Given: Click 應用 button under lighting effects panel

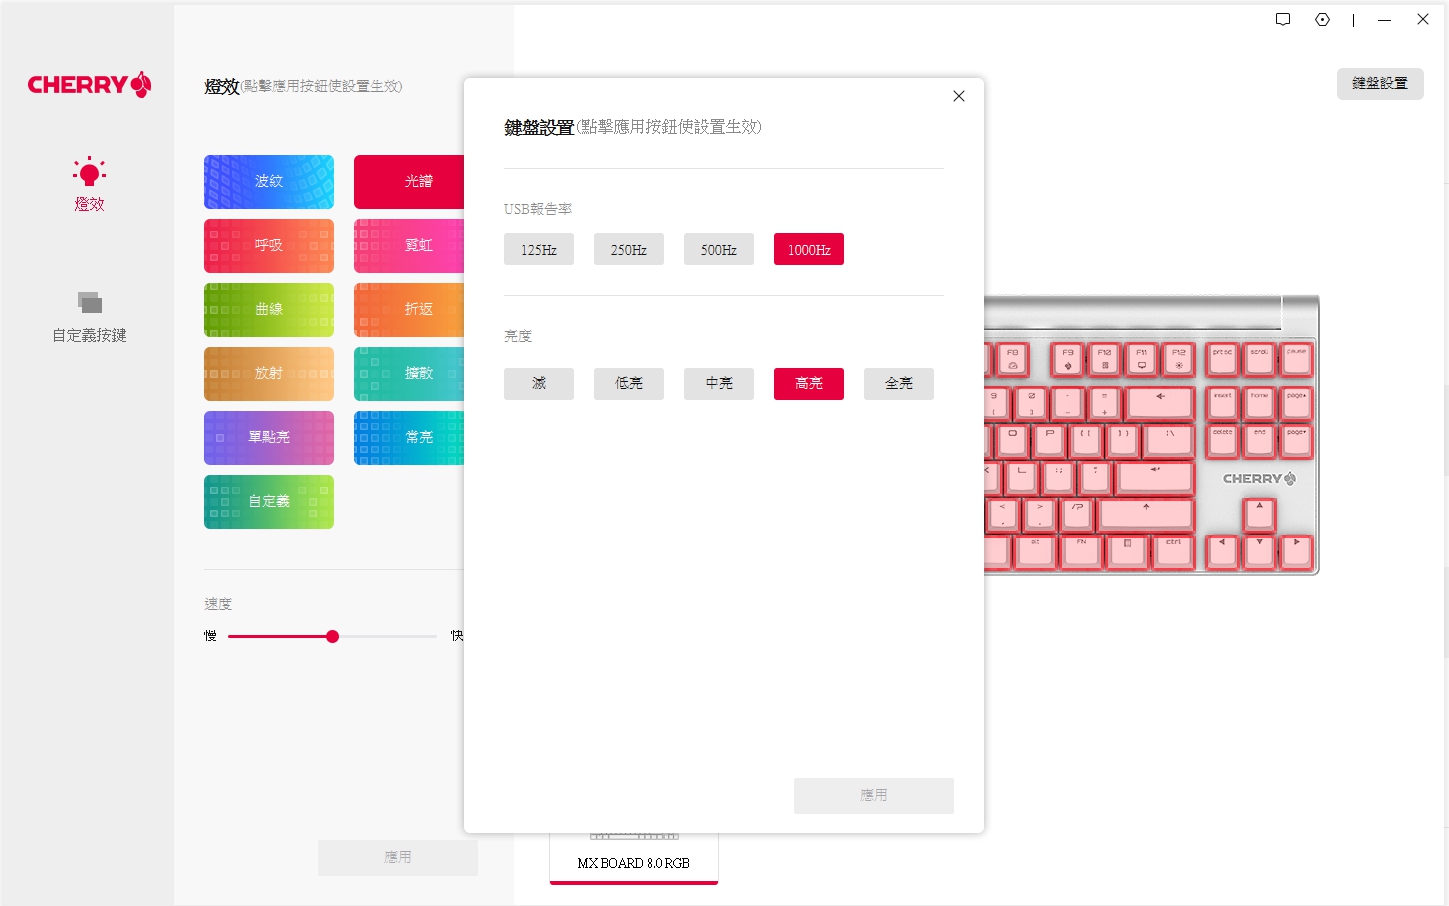Looking at the screenshot, I should (398, 858).
